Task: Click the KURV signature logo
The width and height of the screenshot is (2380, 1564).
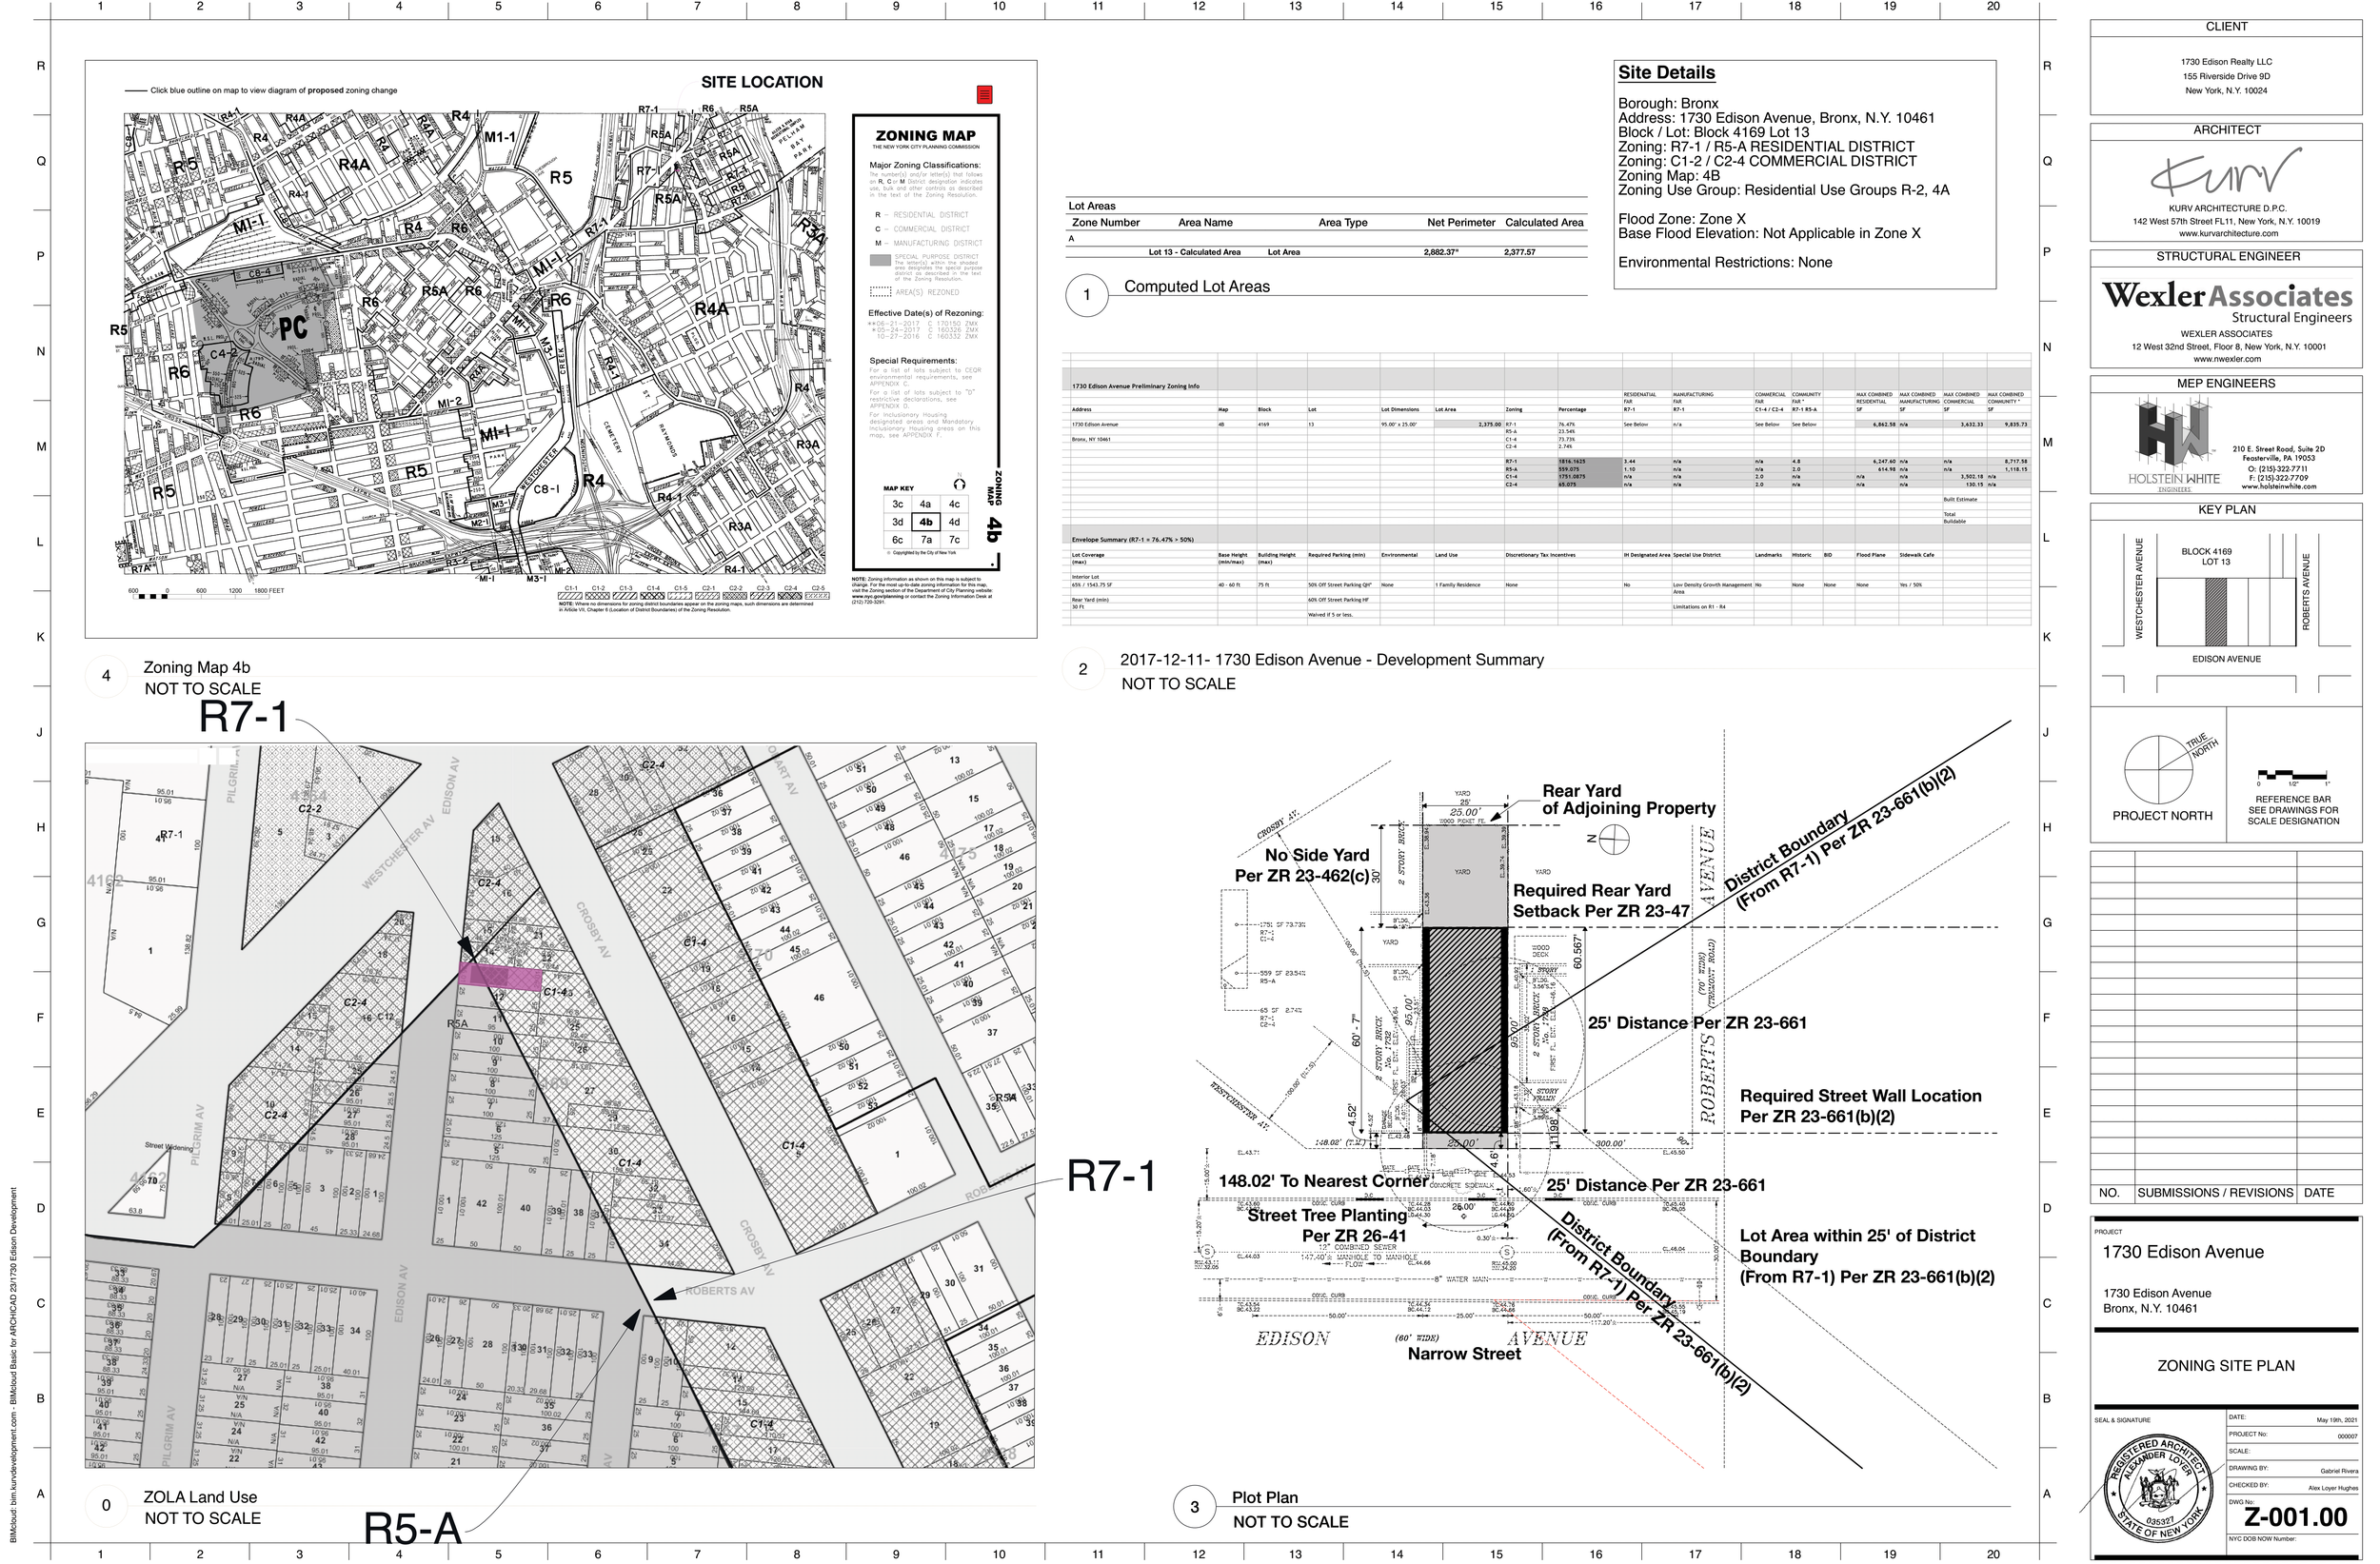Action: 2226,172
